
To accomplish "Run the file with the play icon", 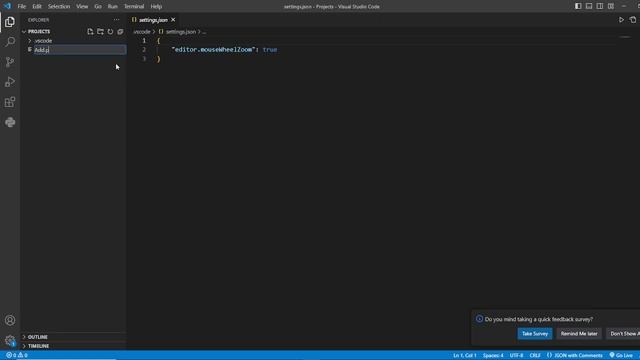I will (x=621, y=20).
